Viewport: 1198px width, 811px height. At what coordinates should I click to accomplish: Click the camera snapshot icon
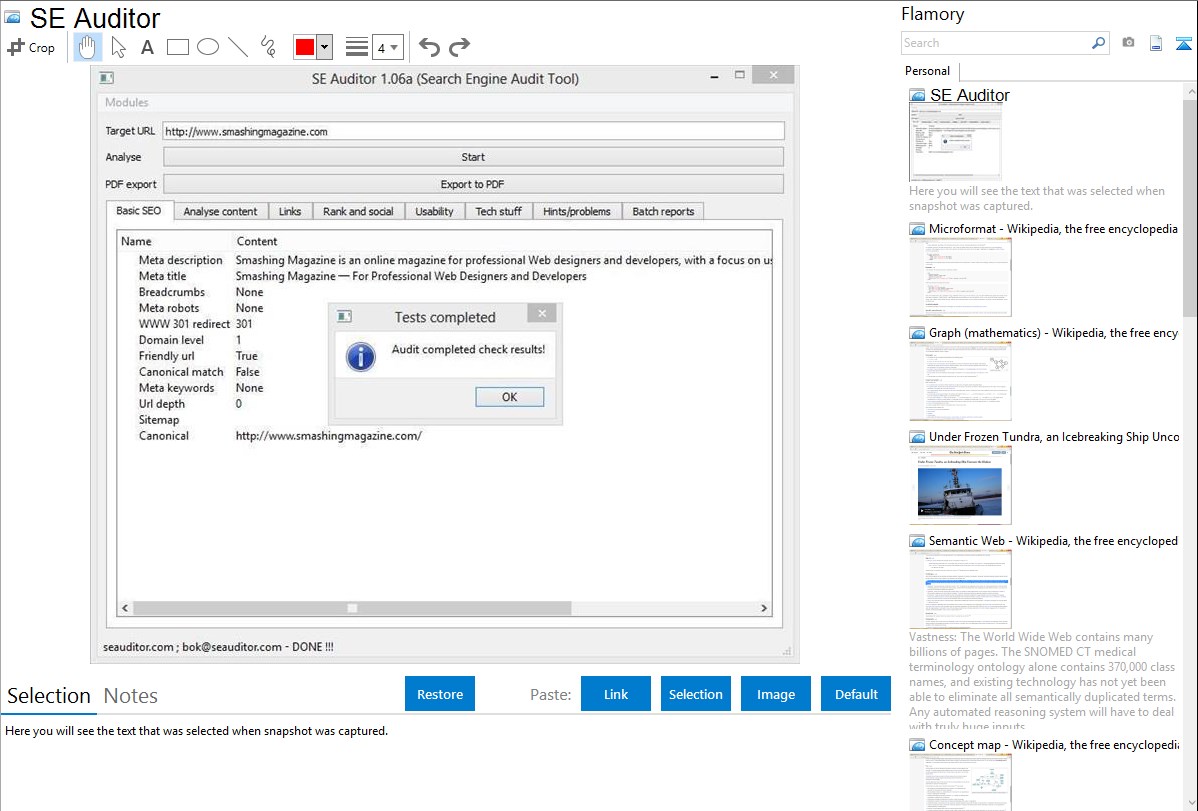(1128, 43)
